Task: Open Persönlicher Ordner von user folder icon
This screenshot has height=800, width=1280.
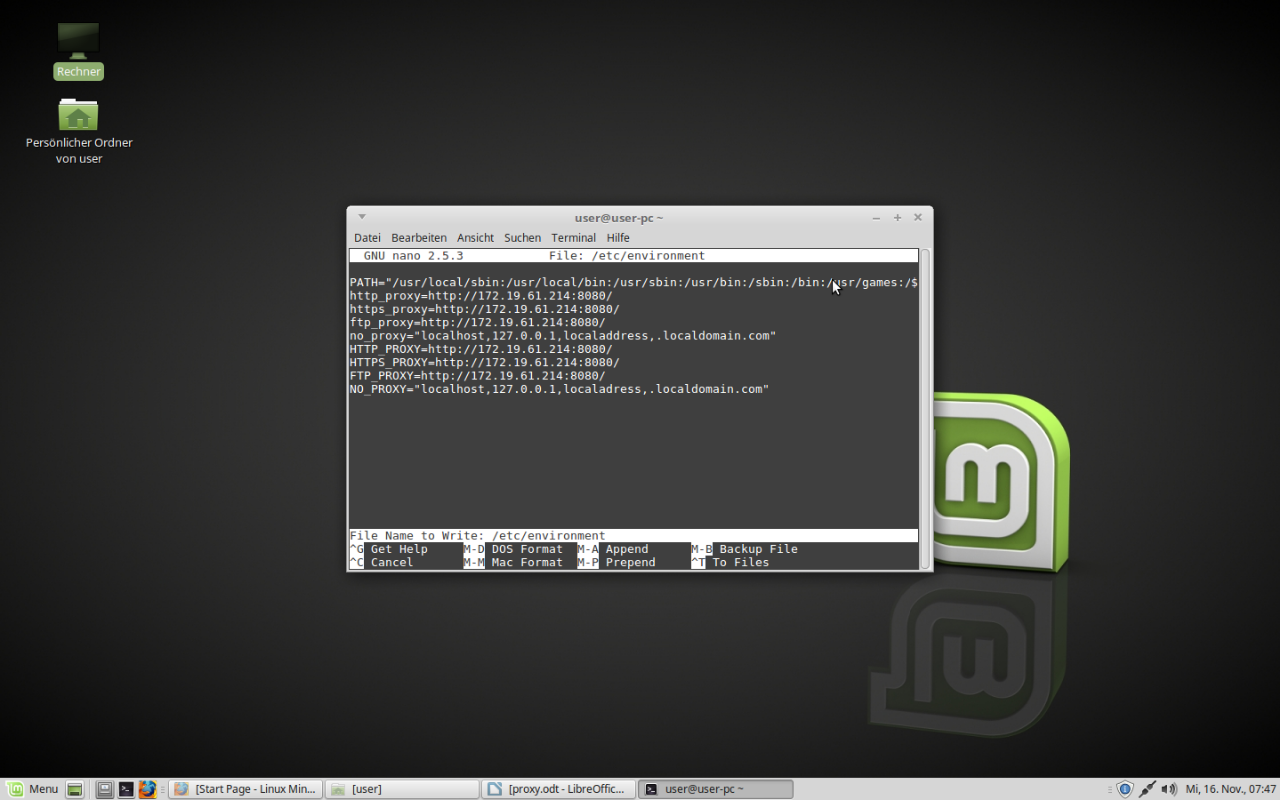Action: point(78,130)
